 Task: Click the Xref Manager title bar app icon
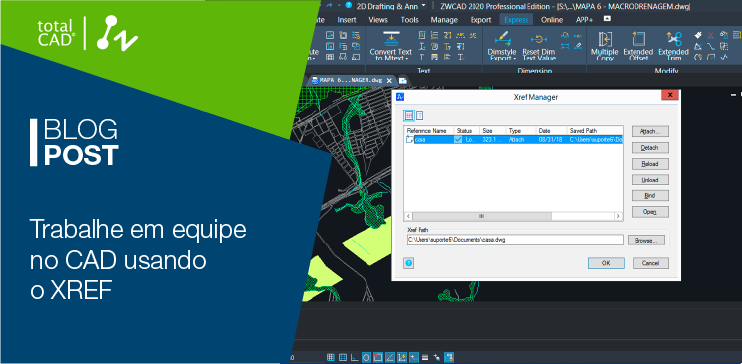coord(400,97)
